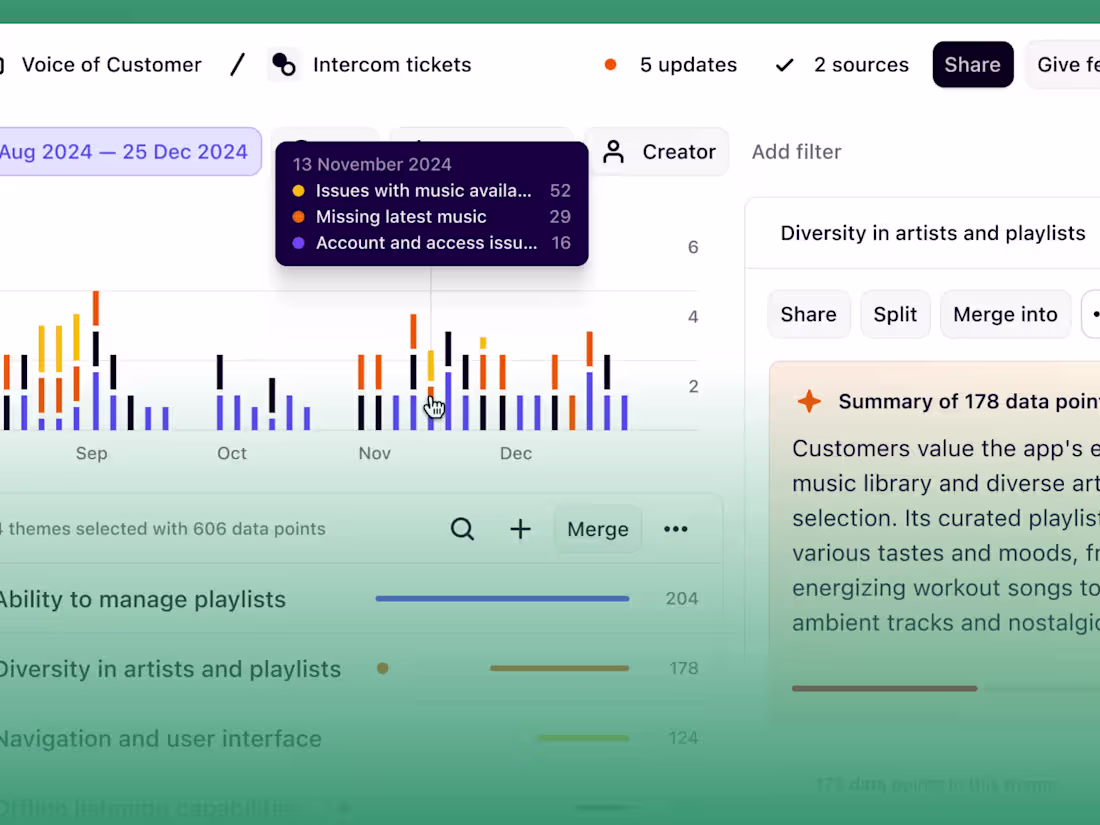Click the orange updates dot indicator
Image resolution: width=1100 pixels, height=825 pixels.
610,65
